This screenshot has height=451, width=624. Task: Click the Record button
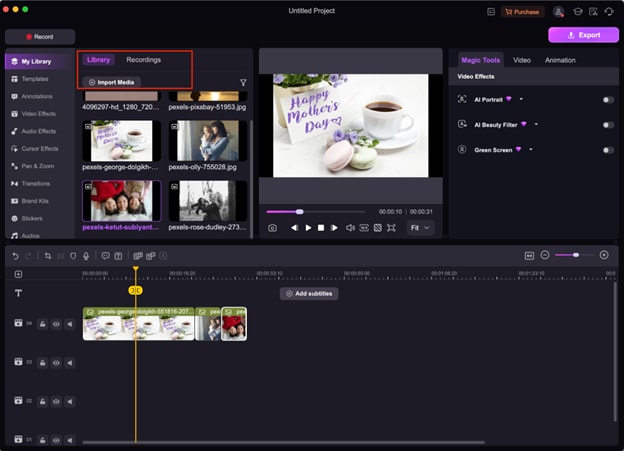click(x=40, y=37)
